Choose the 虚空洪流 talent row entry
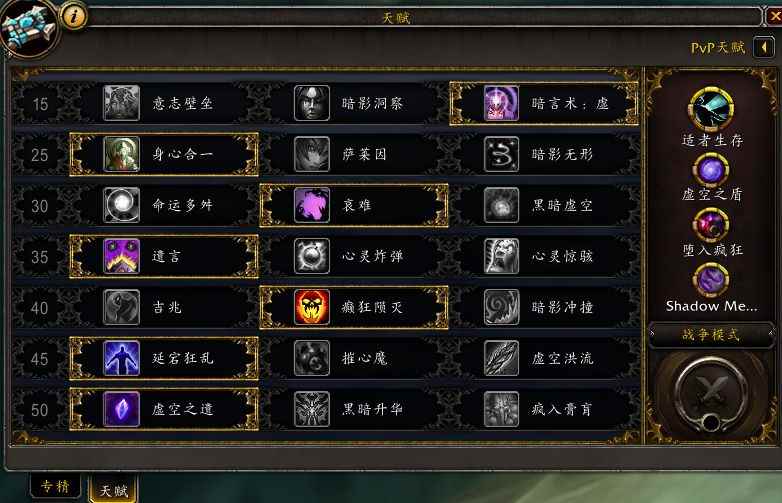 pyautogui.click(x=545, y=358)
